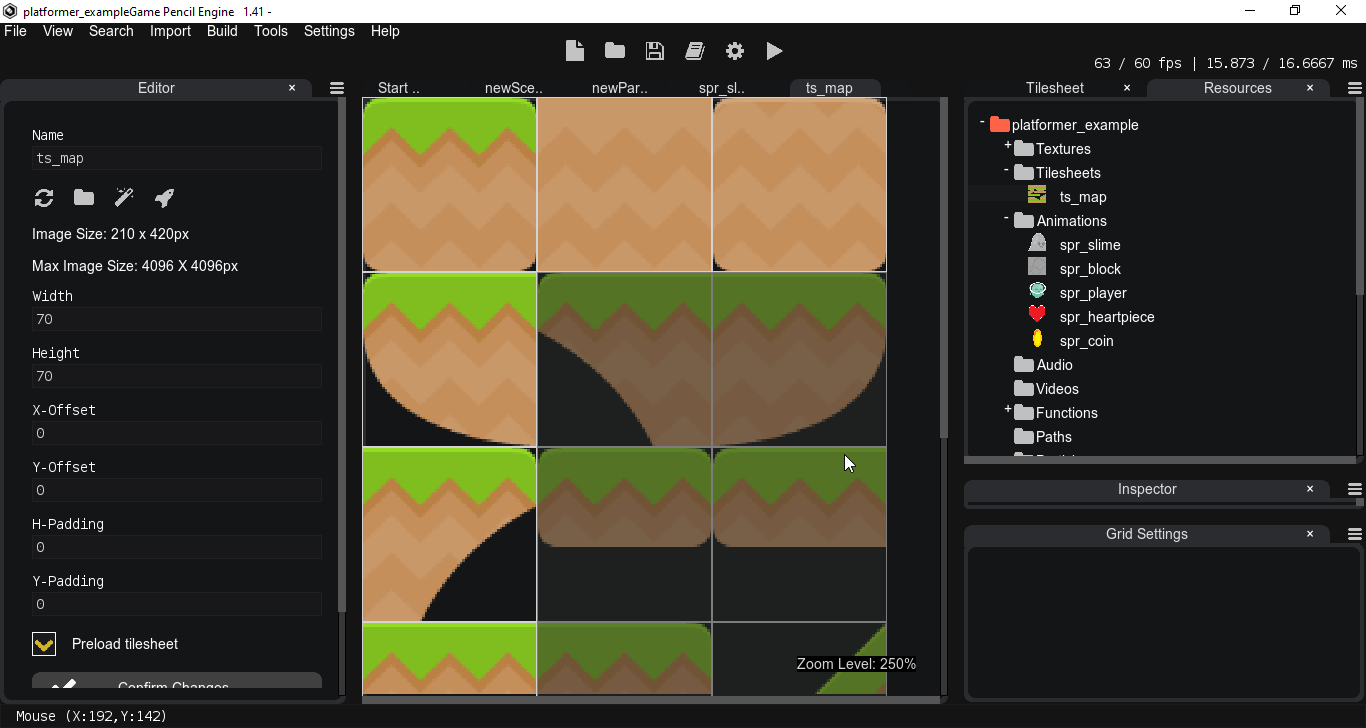Edit the tilesheet Name field
The height and width of the screenshot is (728, 1366).
177,158
